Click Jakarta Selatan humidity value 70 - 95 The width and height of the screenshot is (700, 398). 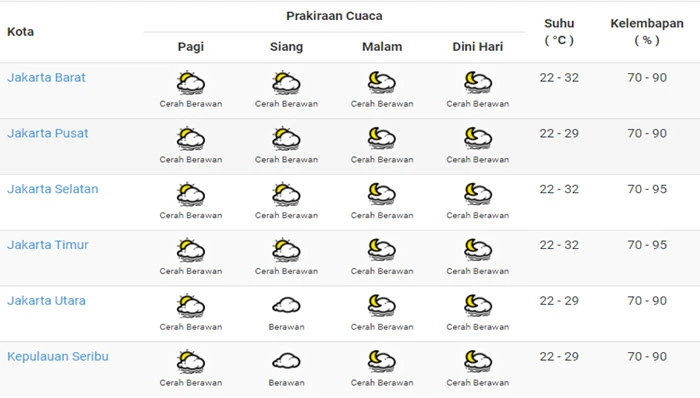click(647, 189)
